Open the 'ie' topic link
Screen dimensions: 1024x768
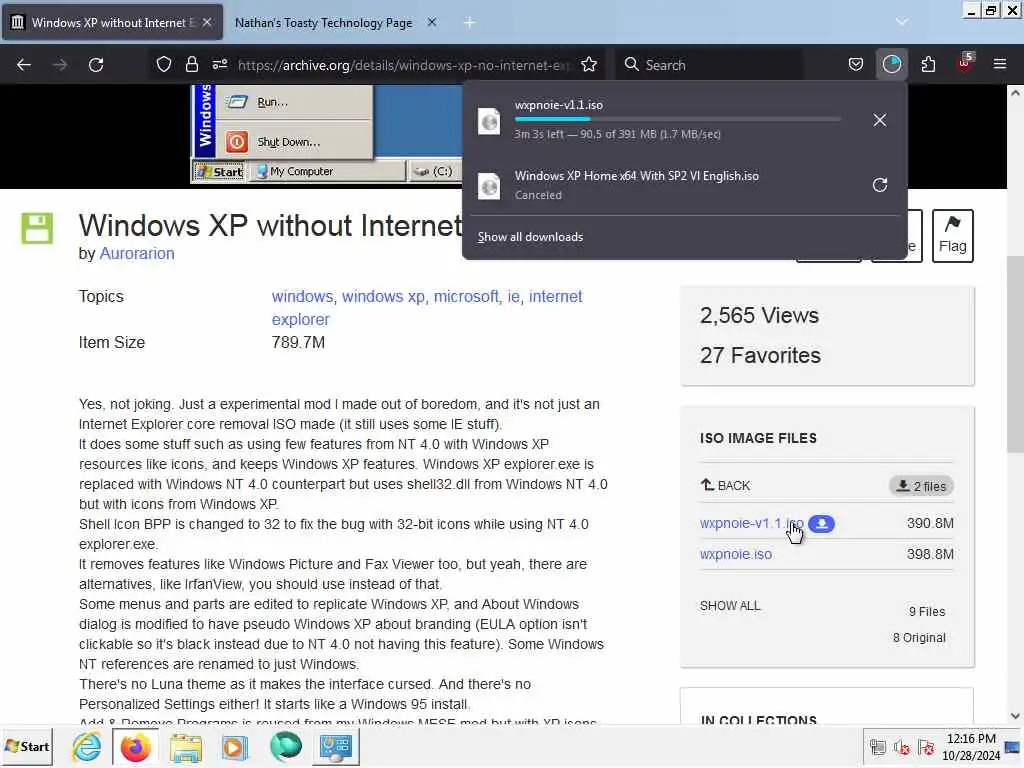coord(513,296)
